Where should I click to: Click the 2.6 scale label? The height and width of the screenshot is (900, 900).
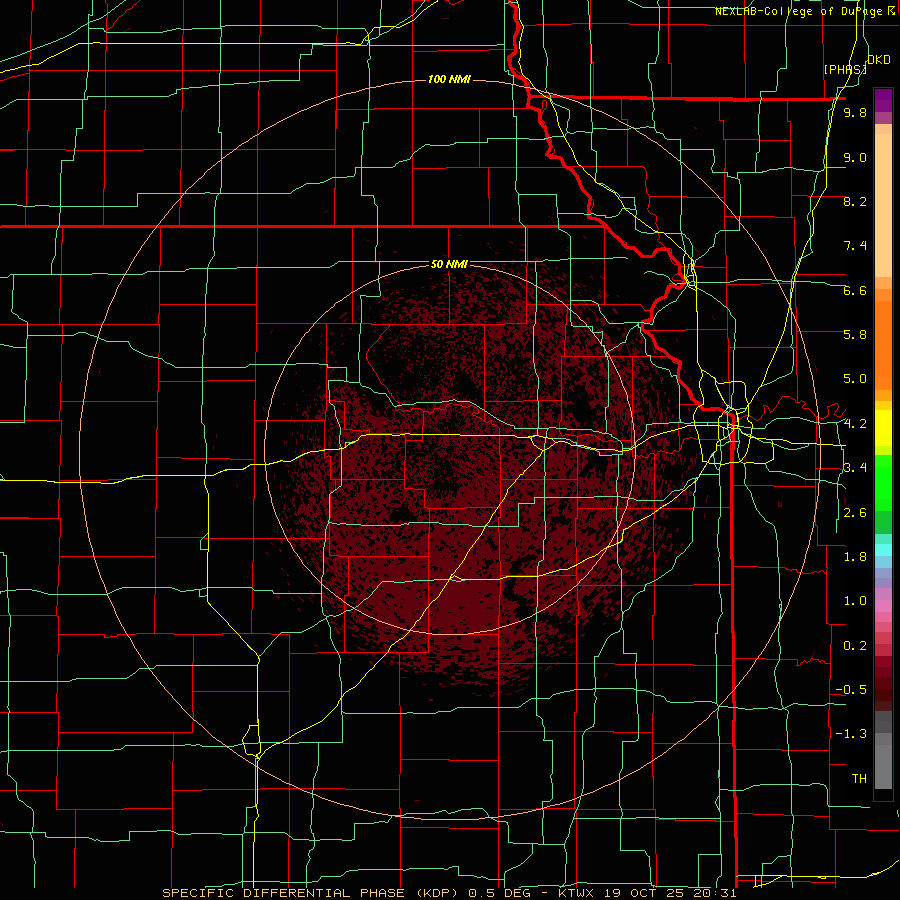[855, 513]
